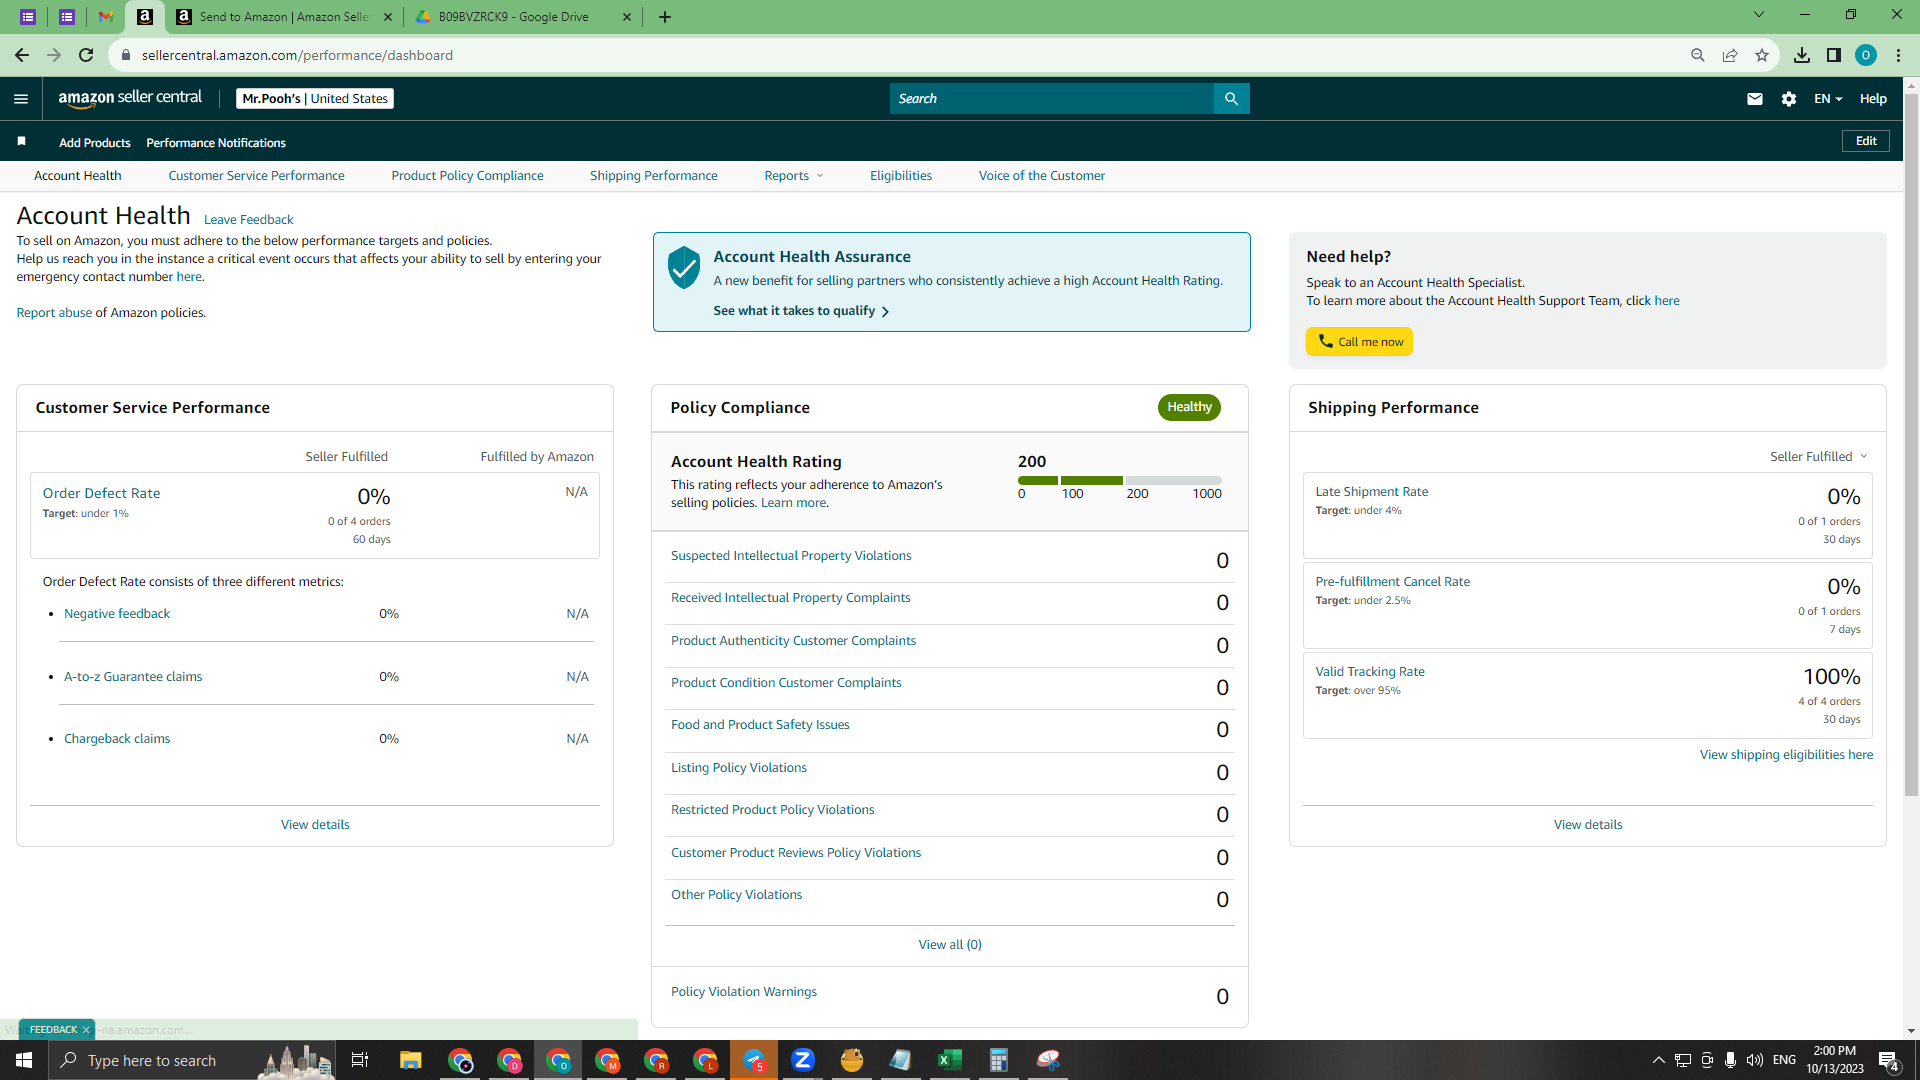The height and width of the screenshot is (1080, 1920).
Task: Open the Customer Service Performance tab
Action: coord(256,176)
